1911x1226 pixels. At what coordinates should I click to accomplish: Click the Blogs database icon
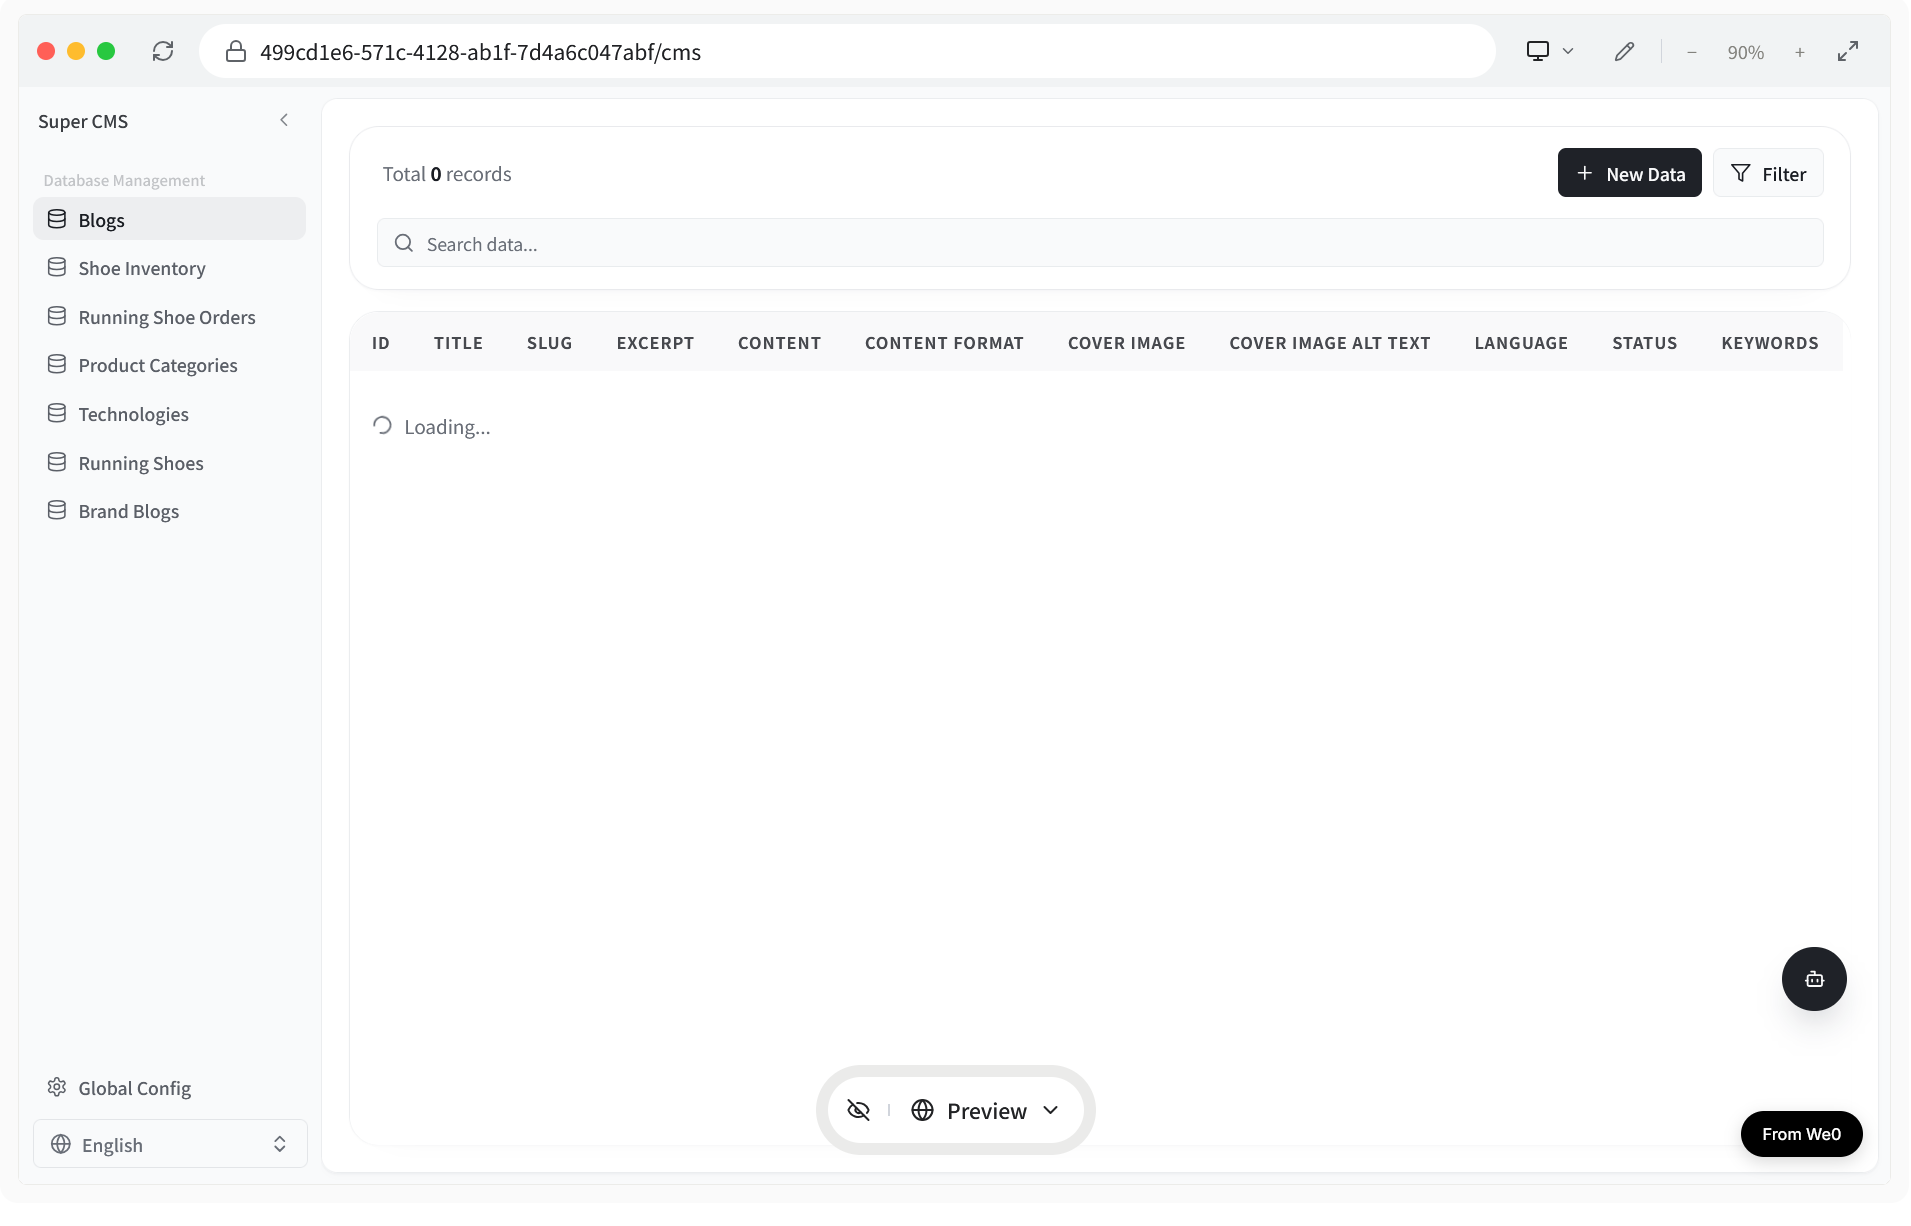57,219
